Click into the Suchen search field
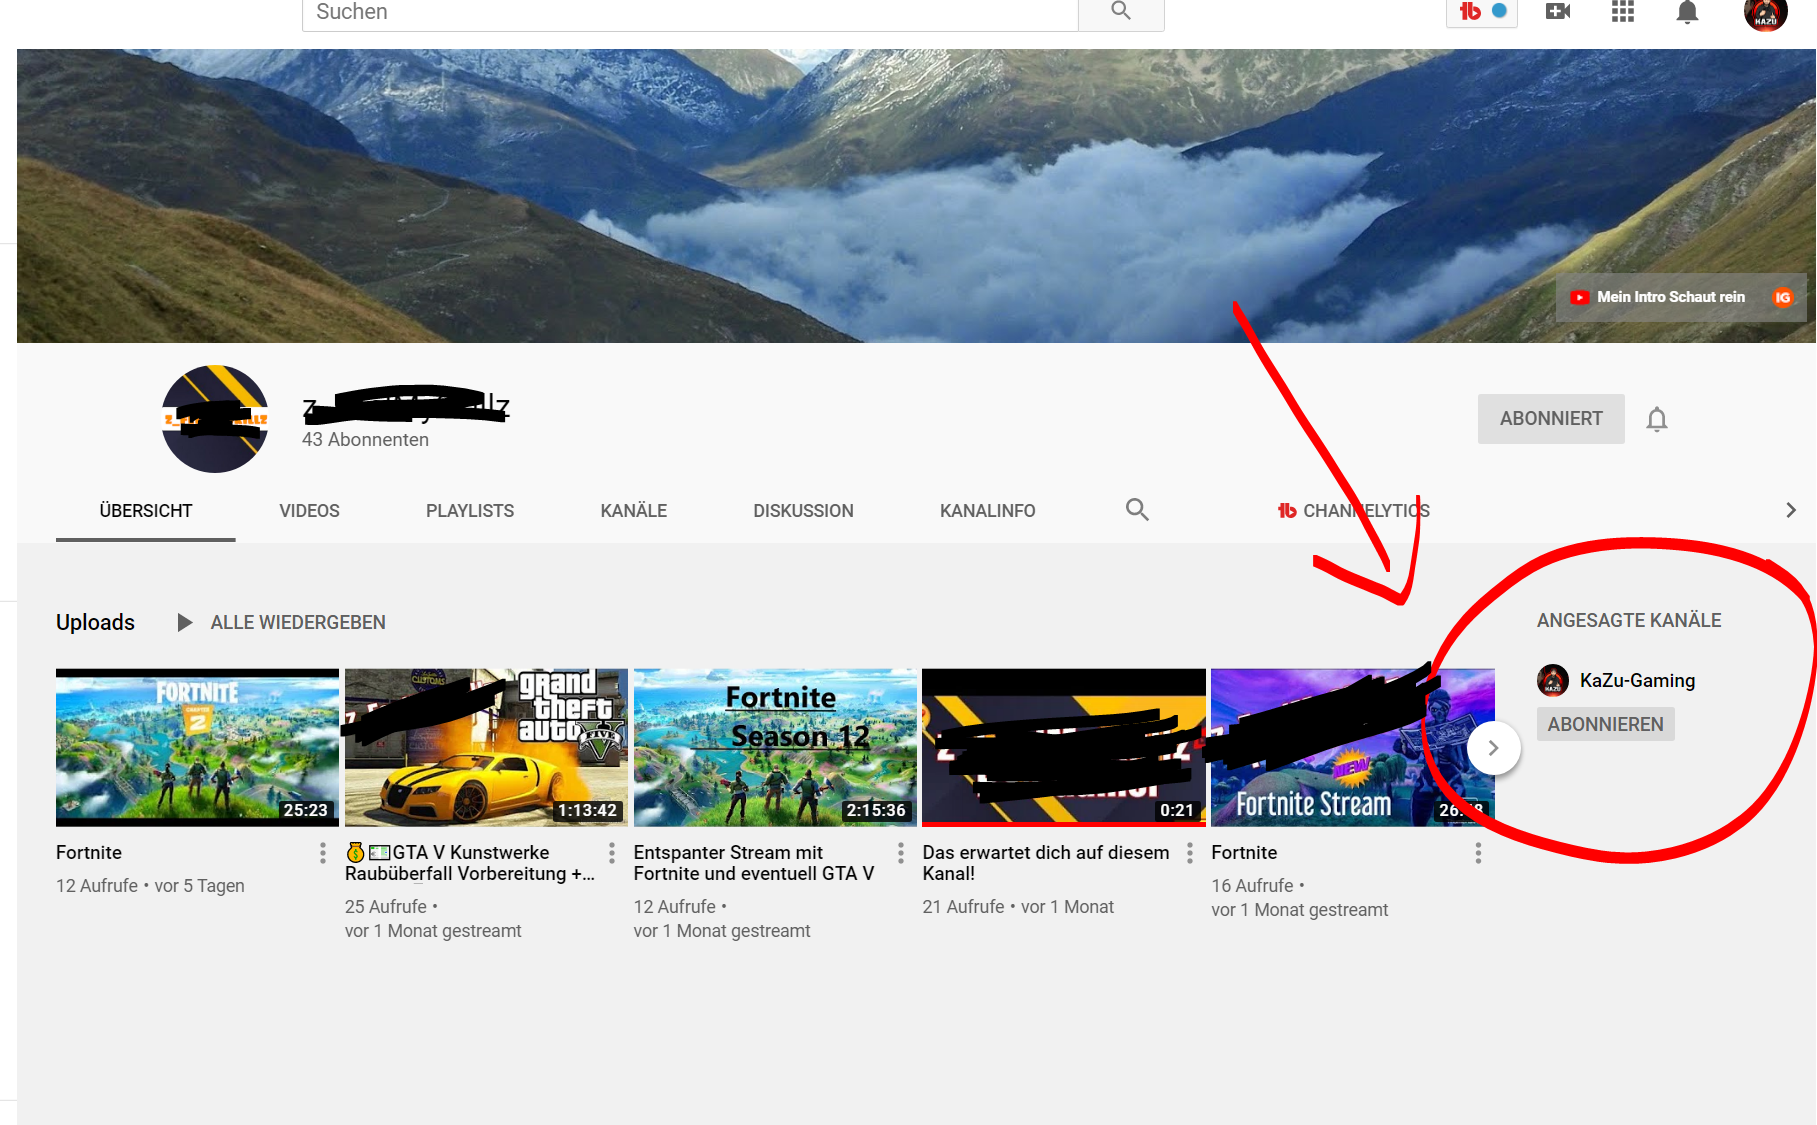 pyautogui.click(x=690, y=13)
